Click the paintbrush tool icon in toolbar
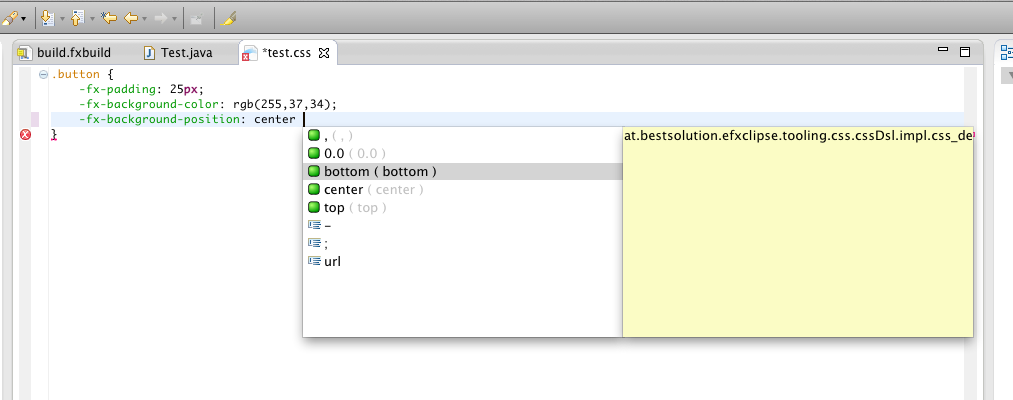Image resolution: width=1013 pixels, height=400 pixels. (x=9, y=18)
